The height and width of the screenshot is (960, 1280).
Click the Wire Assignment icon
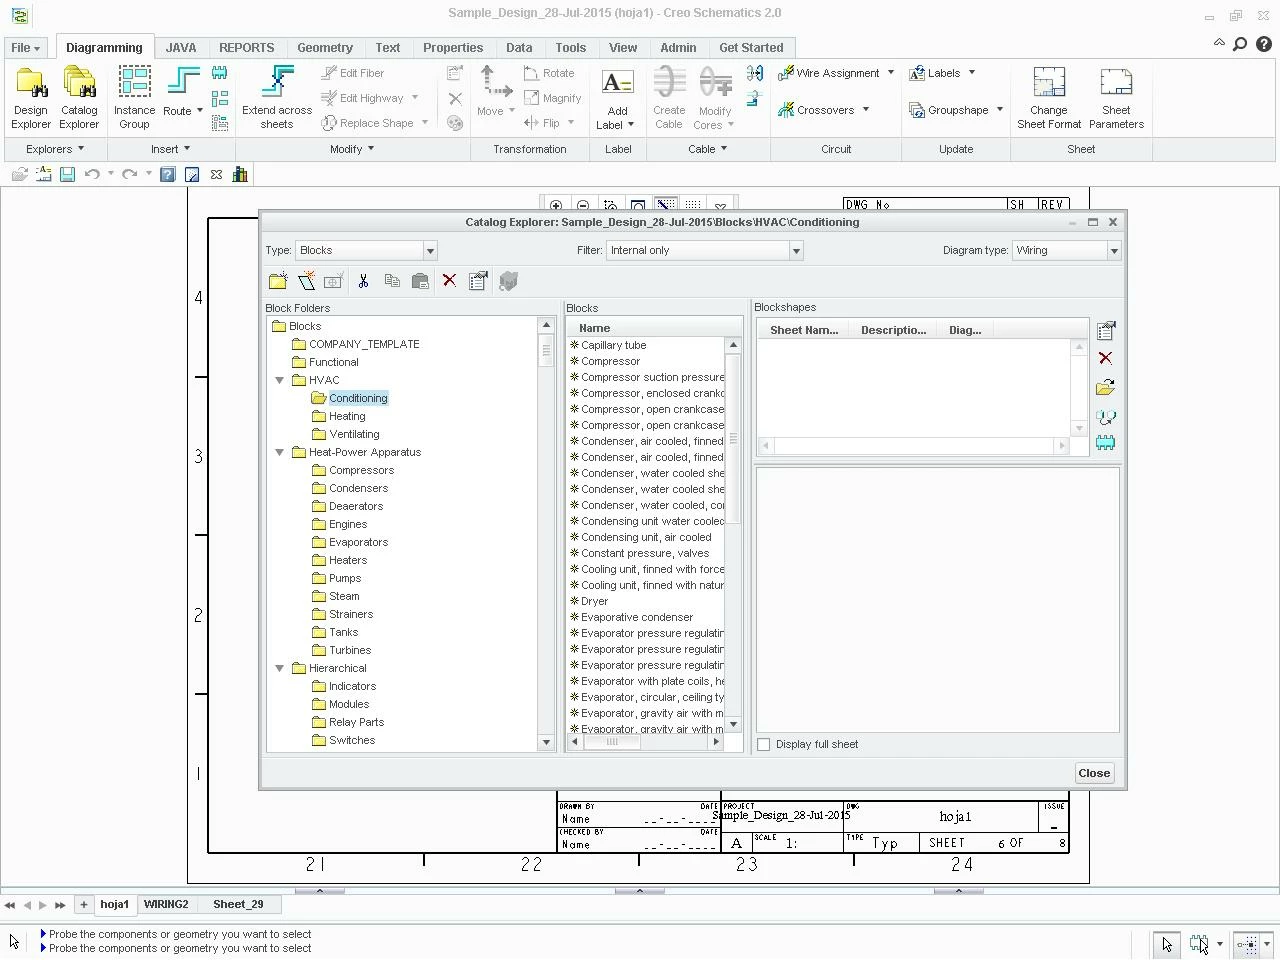click(x=786, y=73)
